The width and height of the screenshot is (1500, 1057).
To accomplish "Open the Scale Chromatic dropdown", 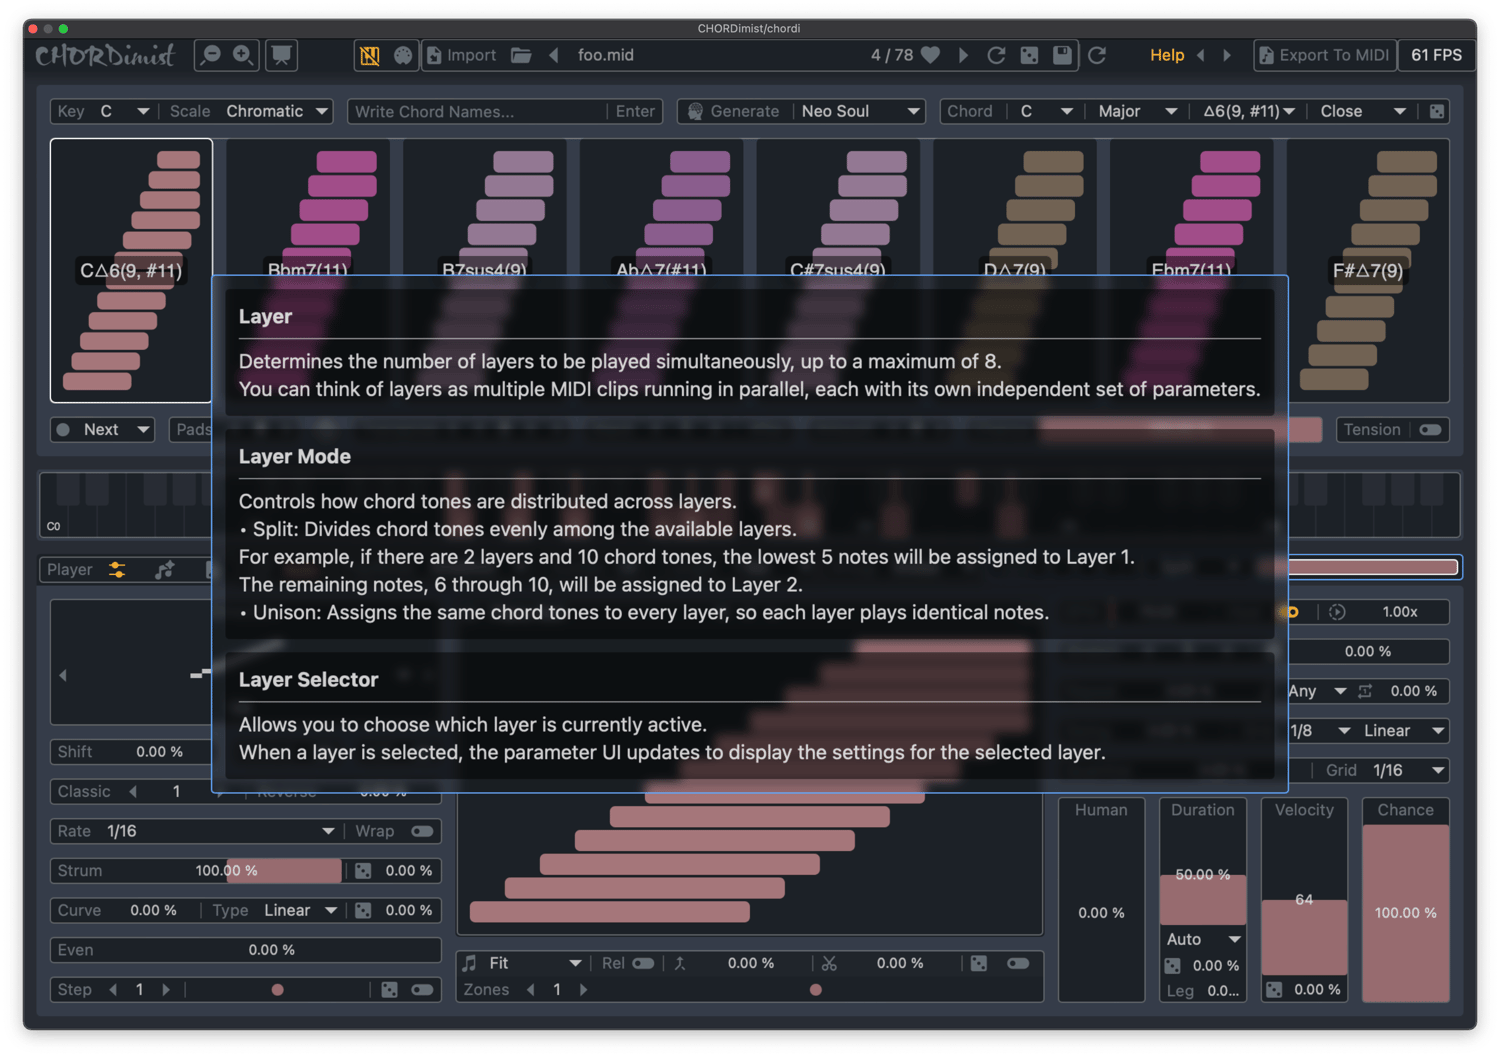I will 277,111.
